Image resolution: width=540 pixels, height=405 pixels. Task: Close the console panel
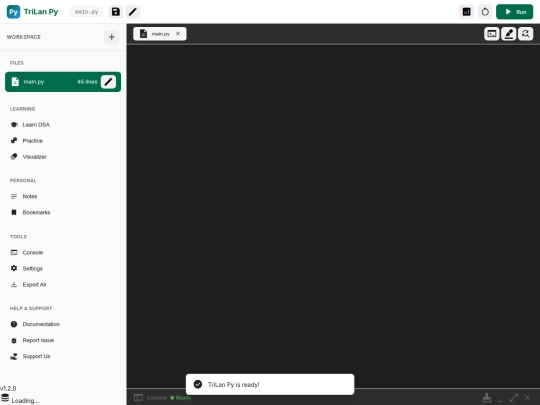click(527, 398)
